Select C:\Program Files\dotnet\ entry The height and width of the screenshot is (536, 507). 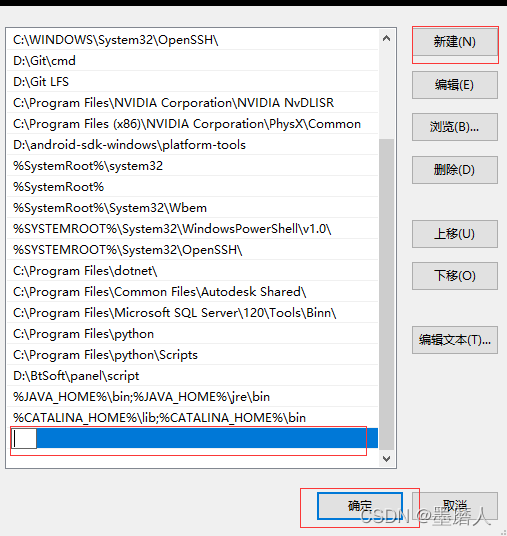(x=192, y=271)
